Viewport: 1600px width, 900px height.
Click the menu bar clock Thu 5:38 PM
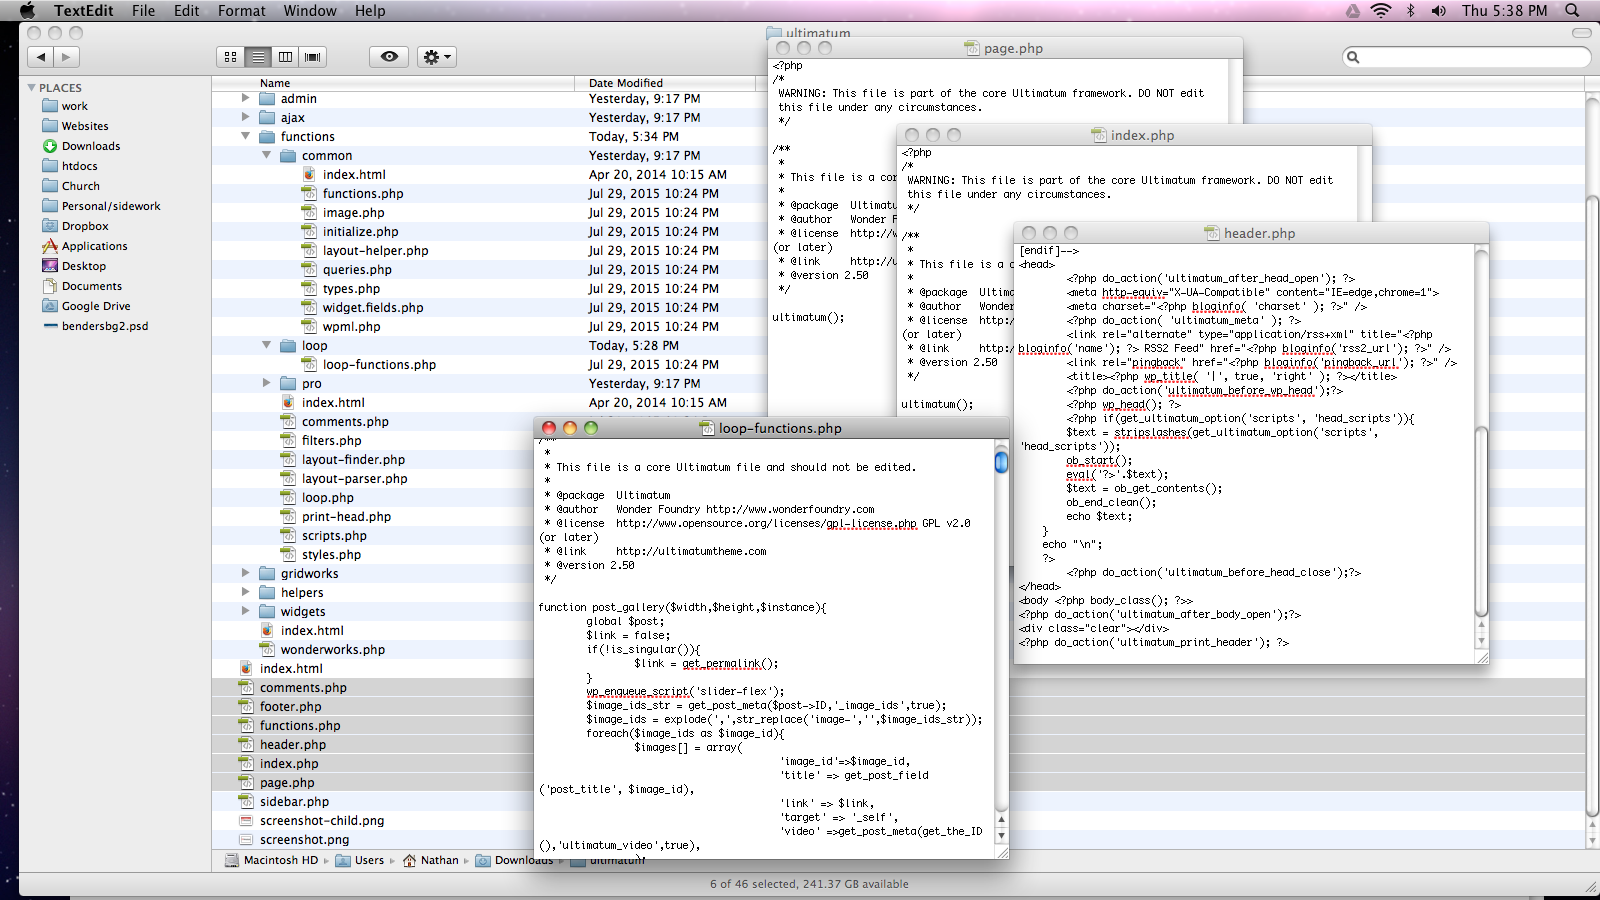pos(1504,10)
